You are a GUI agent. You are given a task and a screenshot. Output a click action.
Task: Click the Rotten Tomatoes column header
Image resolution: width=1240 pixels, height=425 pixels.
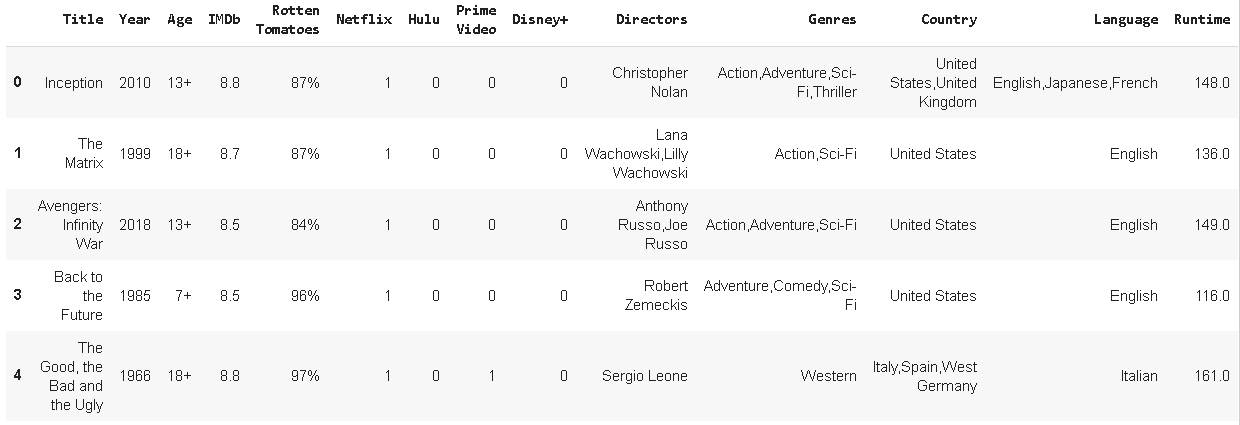pos(287,19)
